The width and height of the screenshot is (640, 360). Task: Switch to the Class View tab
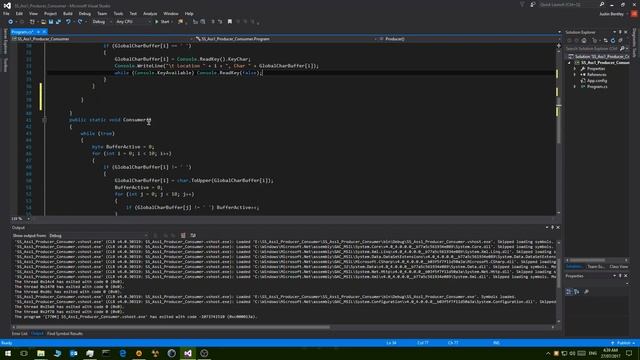tap(618, 267)
